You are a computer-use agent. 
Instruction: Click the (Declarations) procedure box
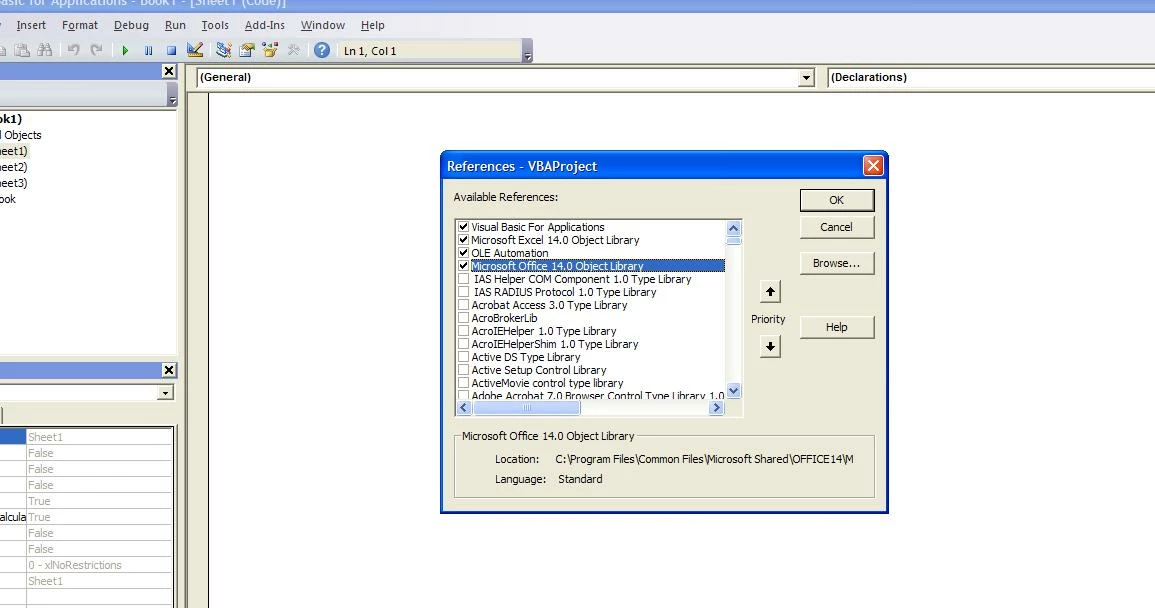click(991, 77)
